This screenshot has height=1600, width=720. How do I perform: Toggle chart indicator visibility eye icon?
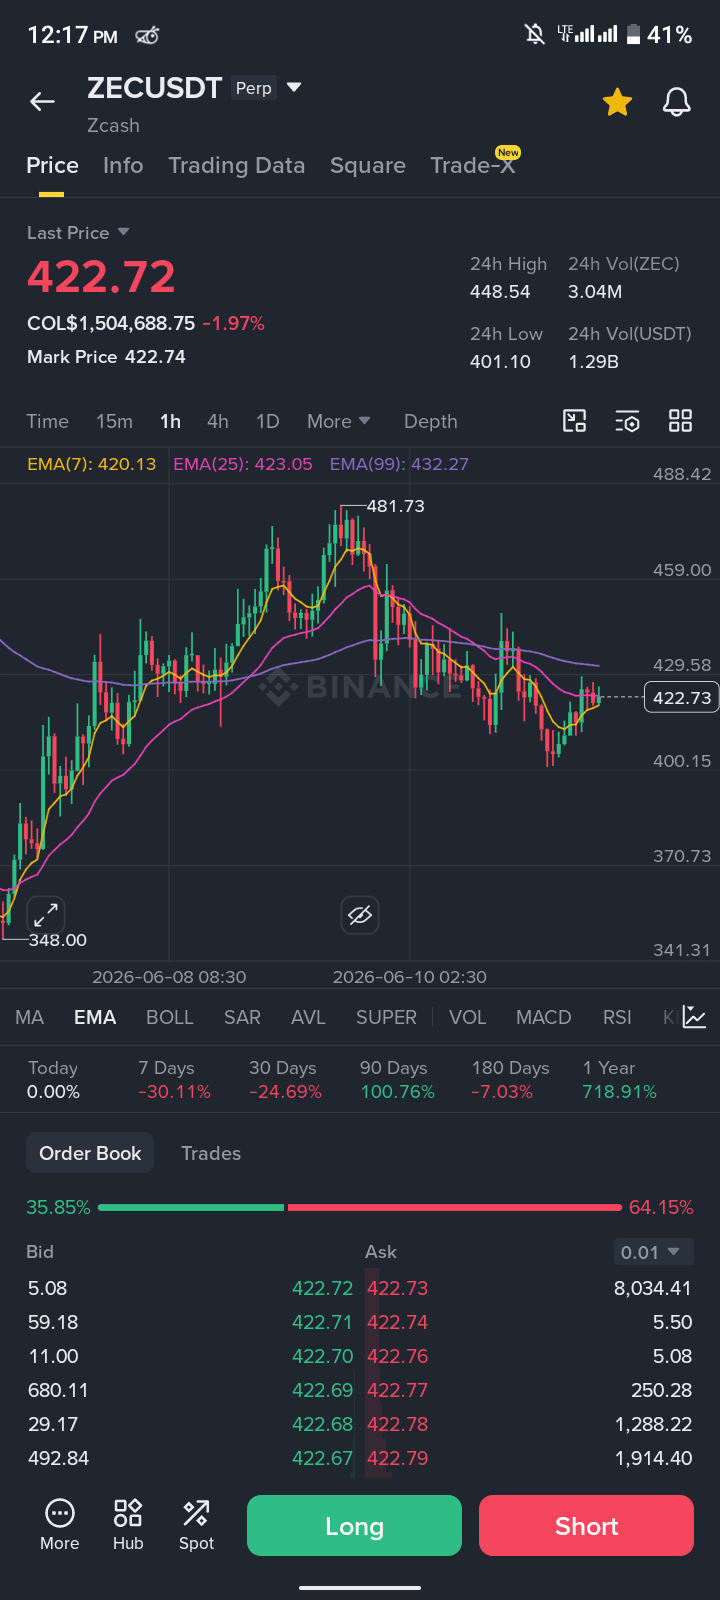coord(360,915)
